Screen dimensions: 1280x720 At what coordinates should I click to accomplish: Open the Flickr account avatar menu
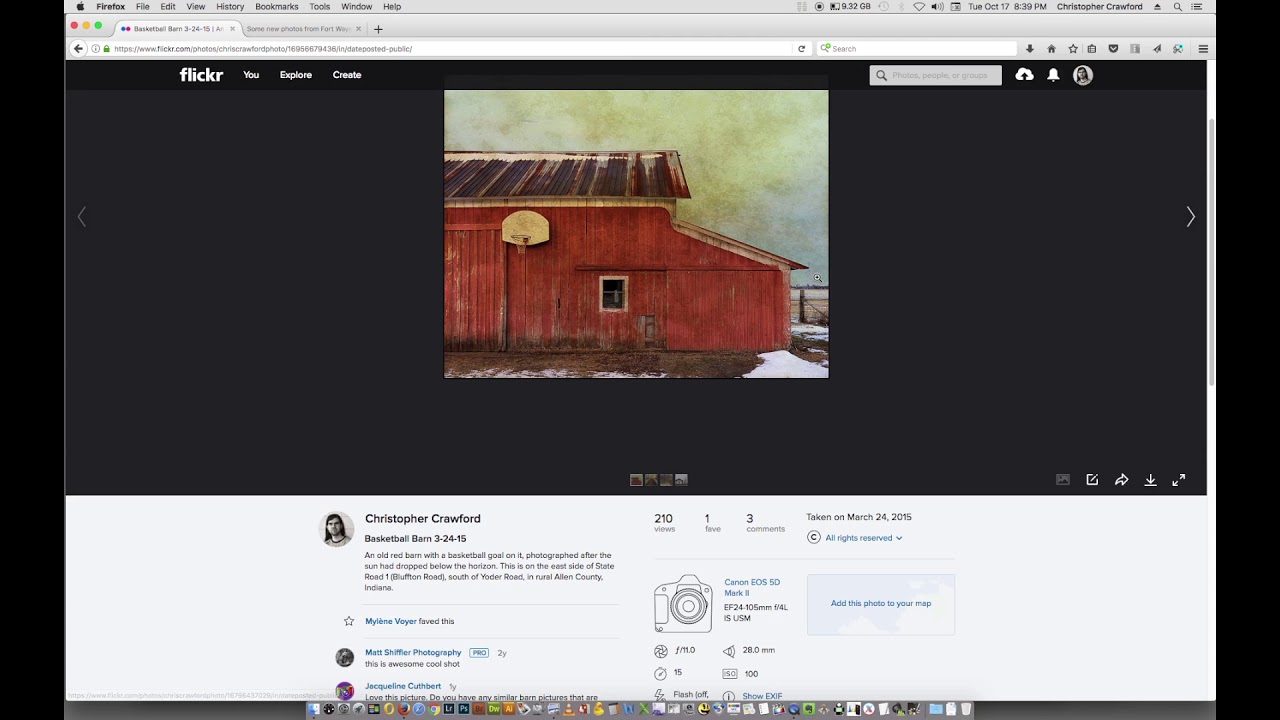point(1083,75)
